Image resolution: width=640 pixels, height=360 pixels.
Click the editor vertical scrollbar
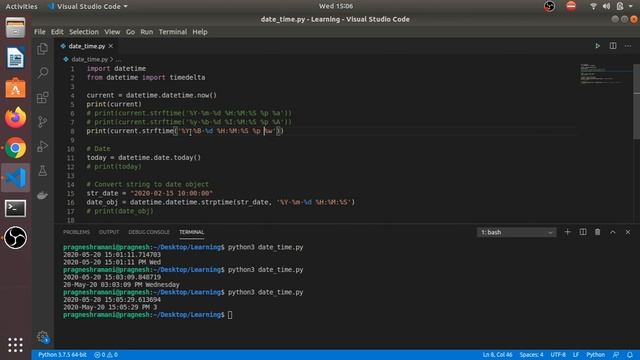[636, 101]
